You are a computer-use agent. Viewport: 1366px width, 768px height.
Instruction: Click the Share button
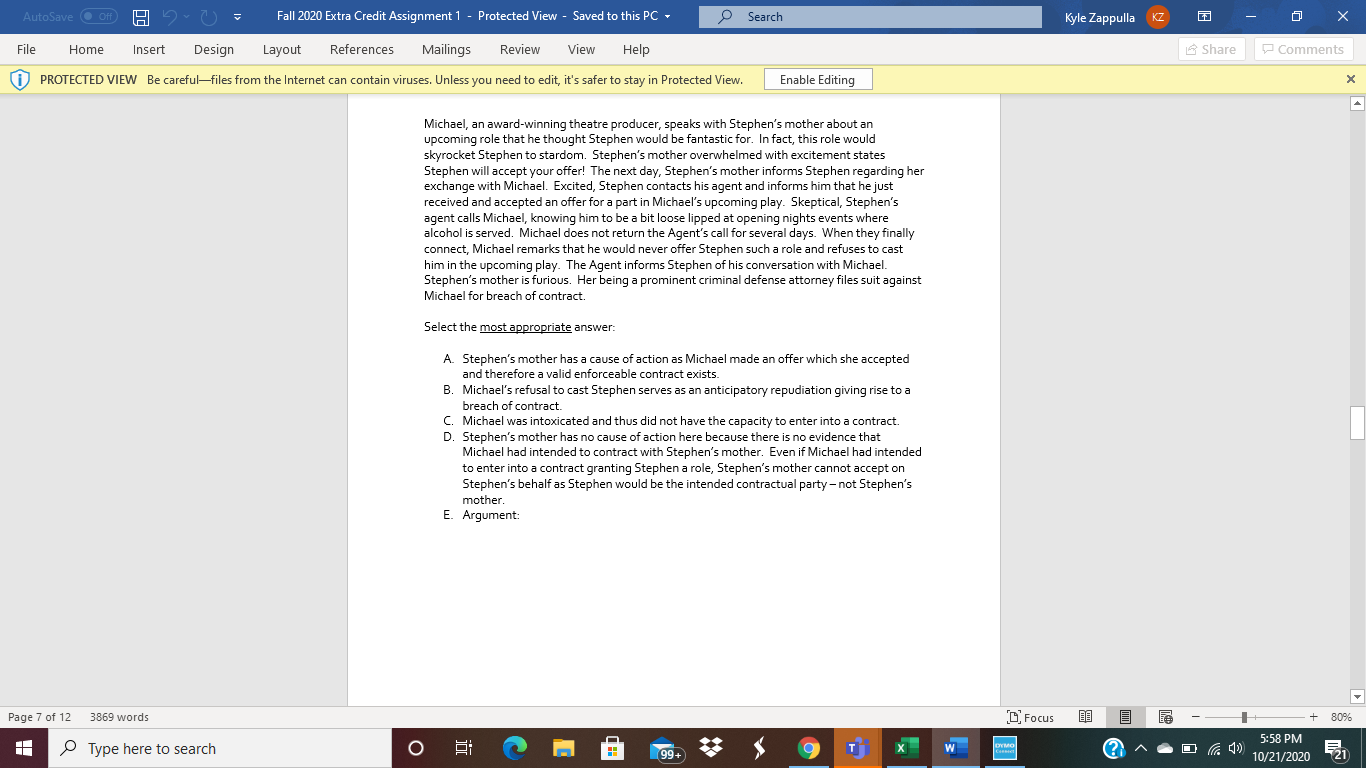click(x=1210, y=49)
